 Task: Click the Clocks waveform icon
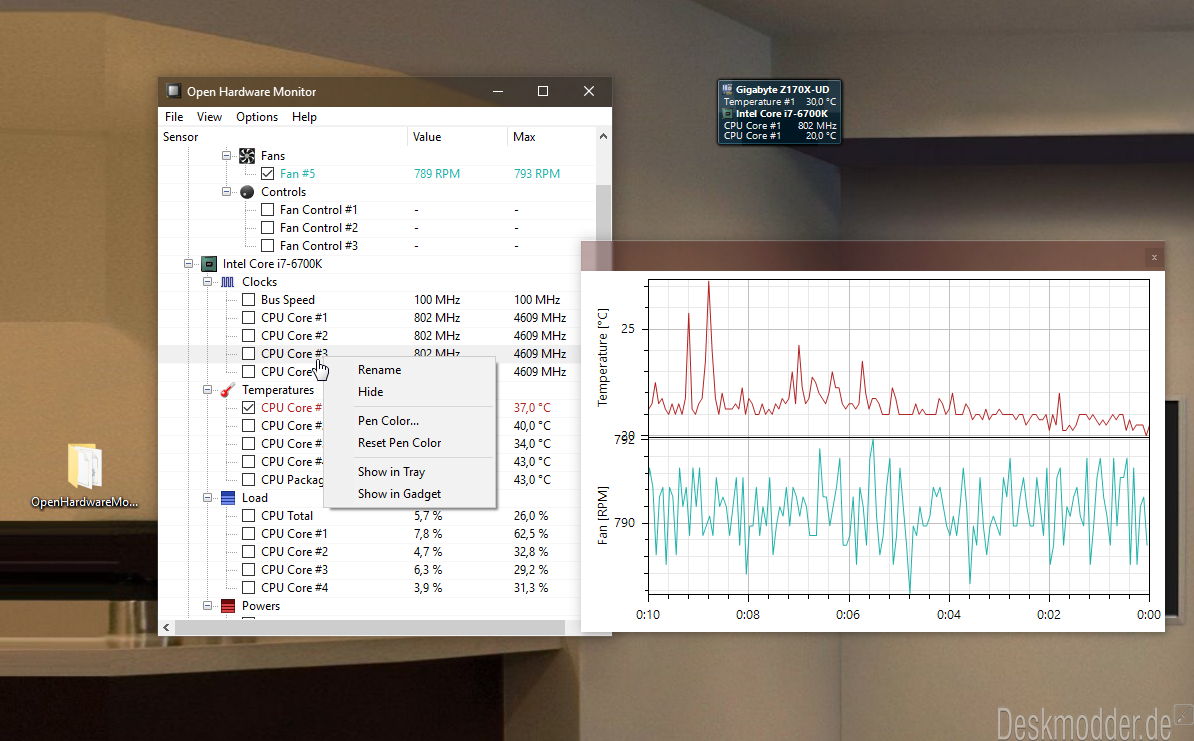pos(228,282)
